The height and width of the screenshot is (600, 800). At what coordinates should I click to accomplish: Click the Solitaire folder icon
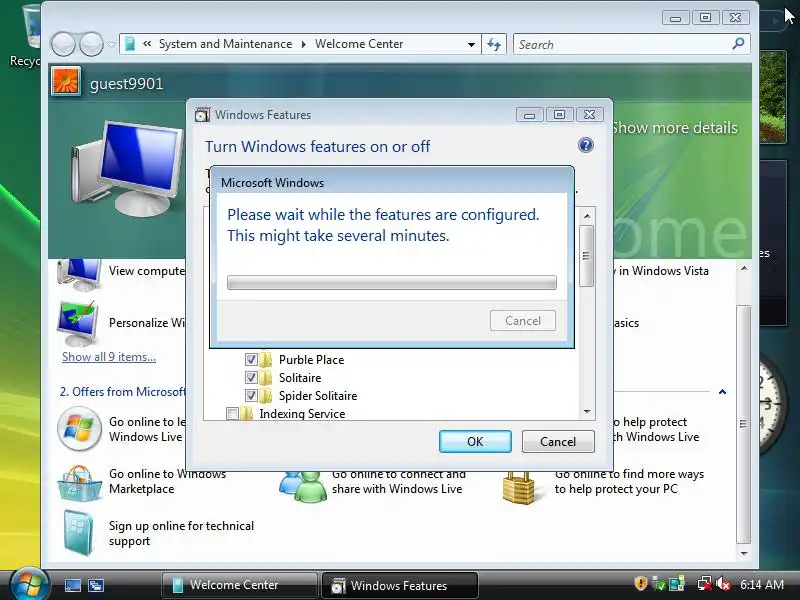click(265, 378)
